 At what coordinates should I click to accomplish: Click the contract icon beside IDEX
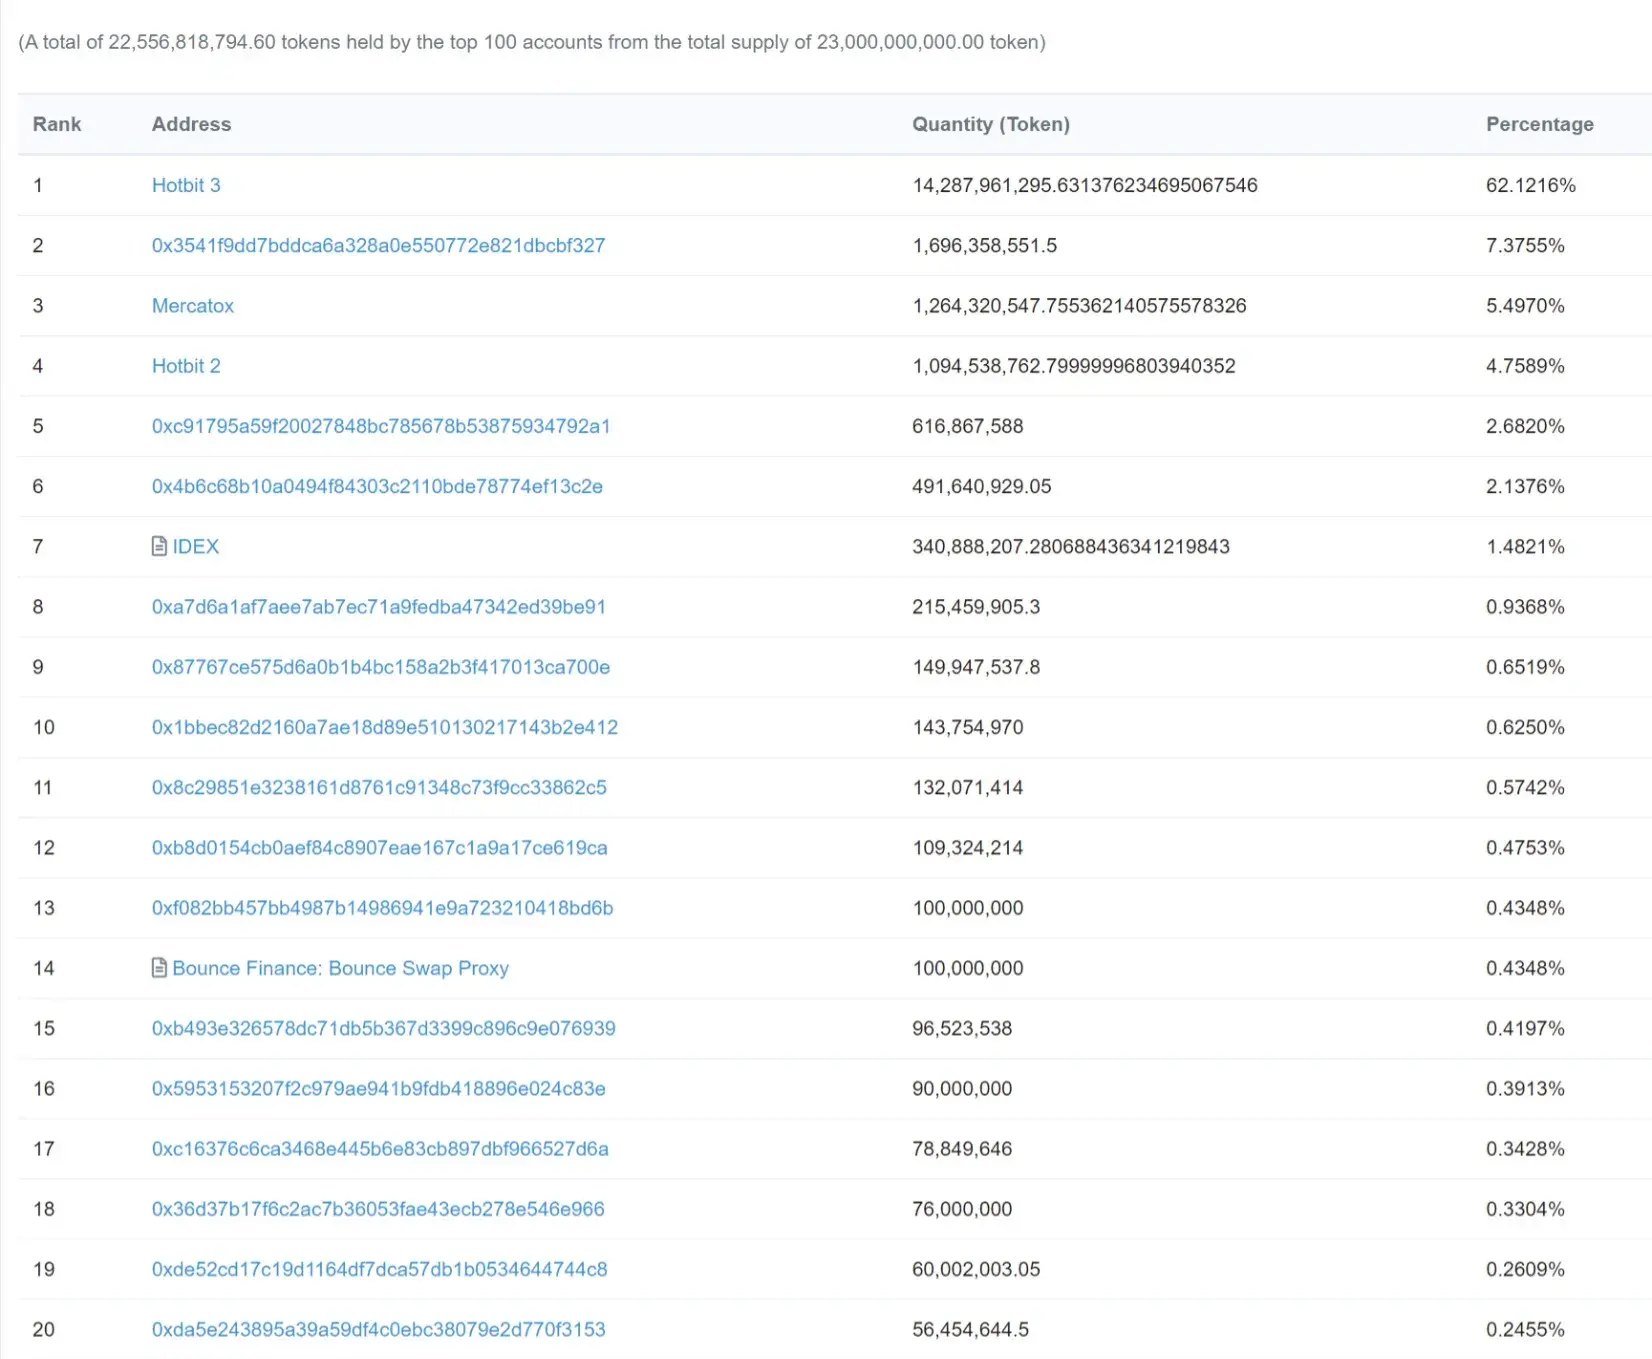click(x=159, y=546)
